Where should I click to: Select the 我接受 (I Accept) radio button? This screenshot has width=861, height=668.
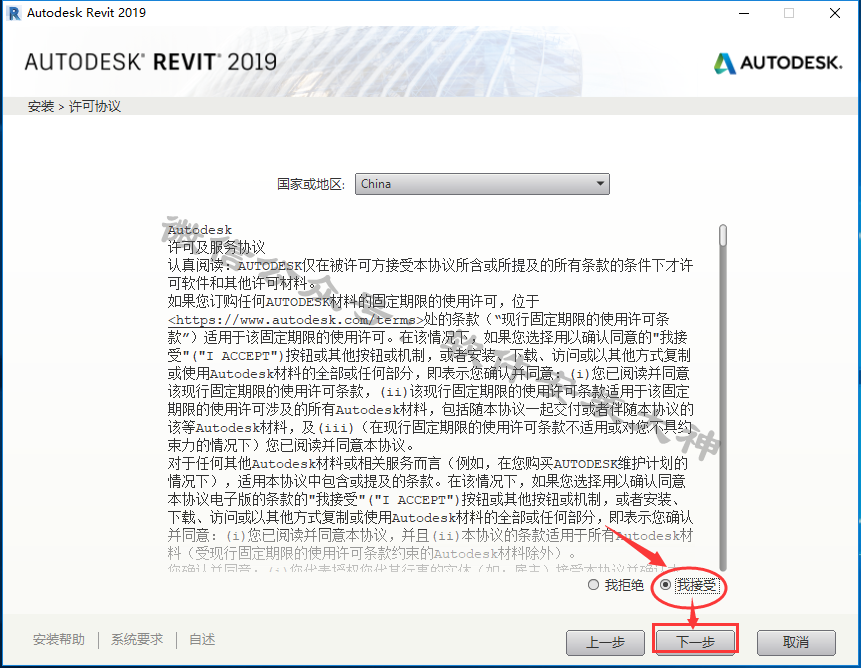(x=666, y=585)
